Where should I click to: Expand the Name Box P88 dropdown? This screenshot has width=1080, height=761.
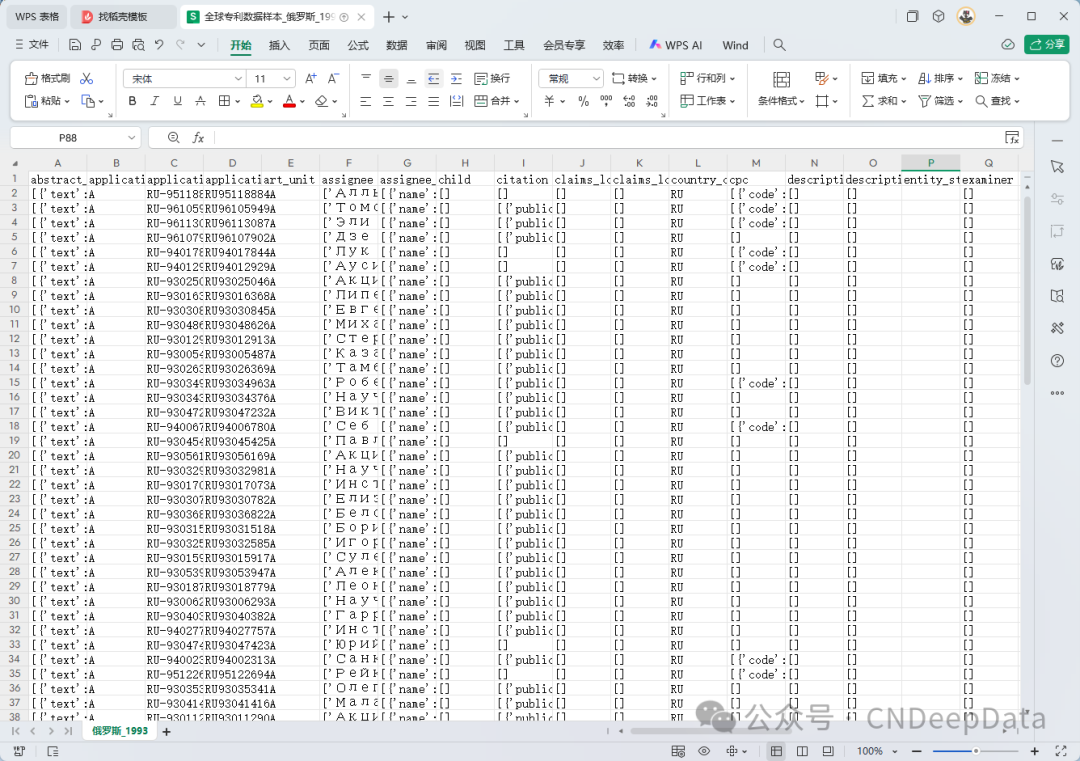tap(131, 138)
